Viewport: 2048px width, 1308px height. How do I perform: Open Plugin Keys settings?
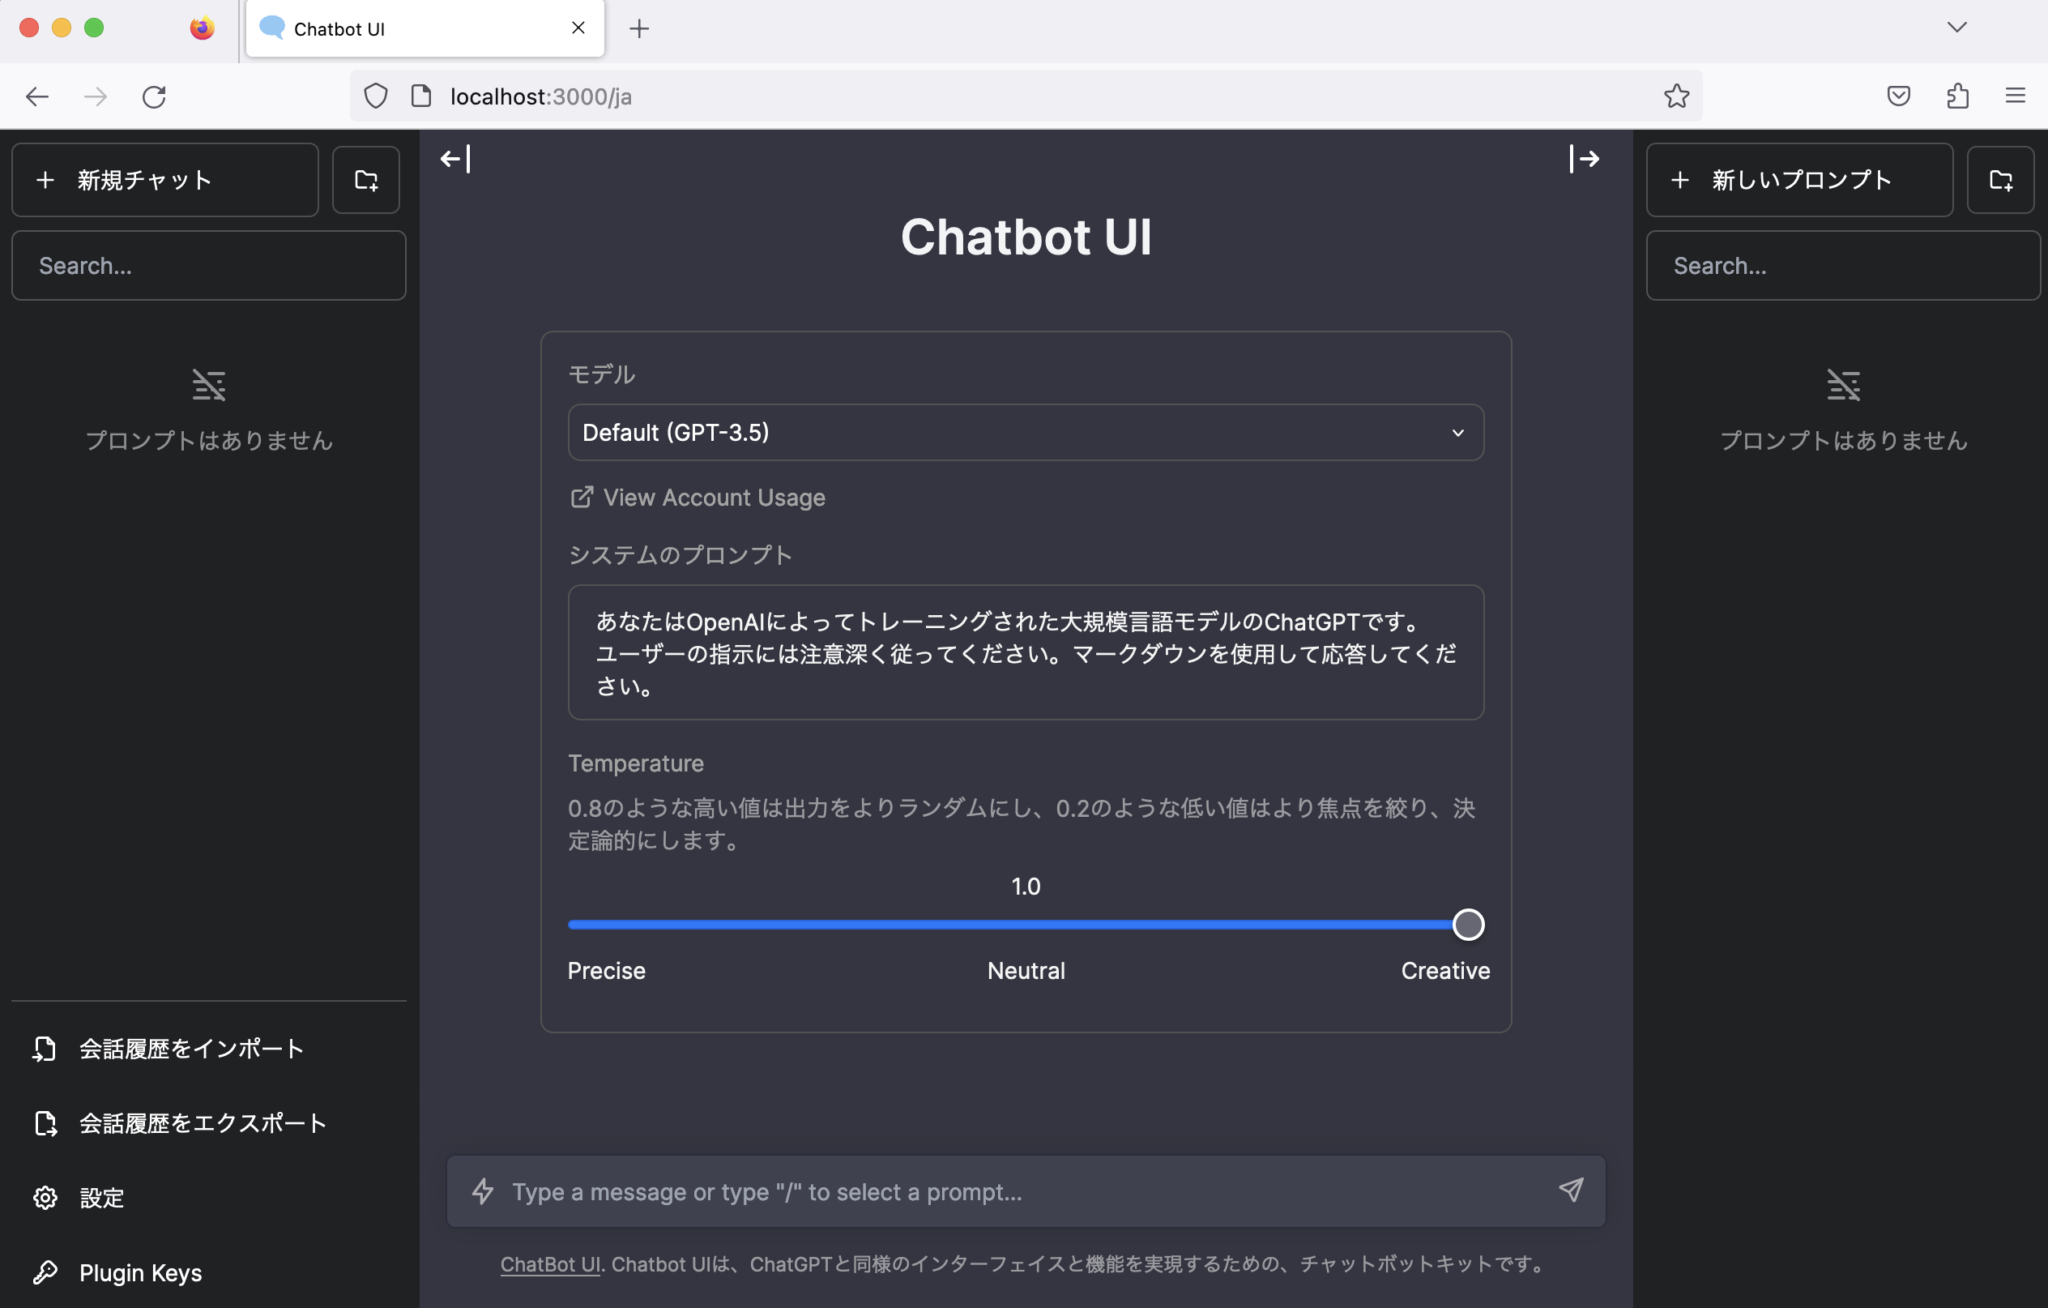(140, 1272)
